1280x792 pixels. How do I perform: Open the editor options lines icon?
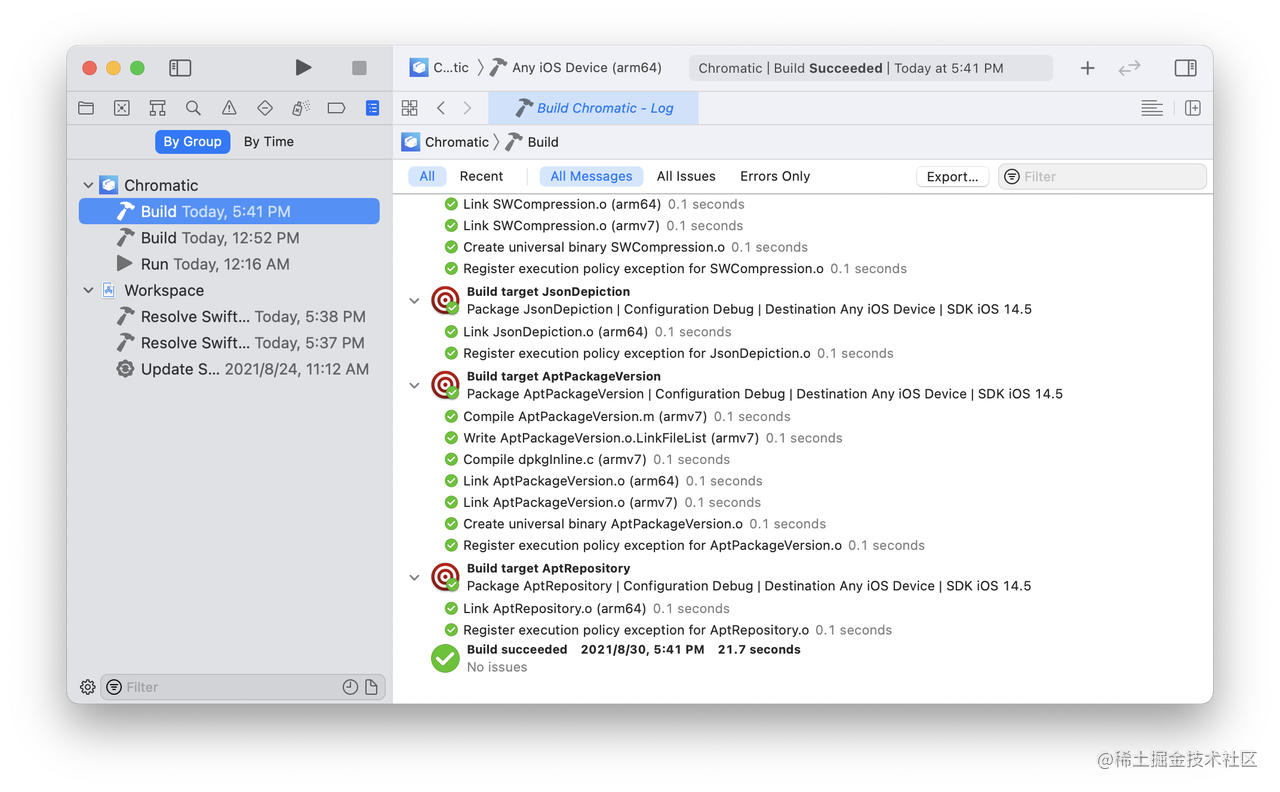click(x=1152, y=108)
